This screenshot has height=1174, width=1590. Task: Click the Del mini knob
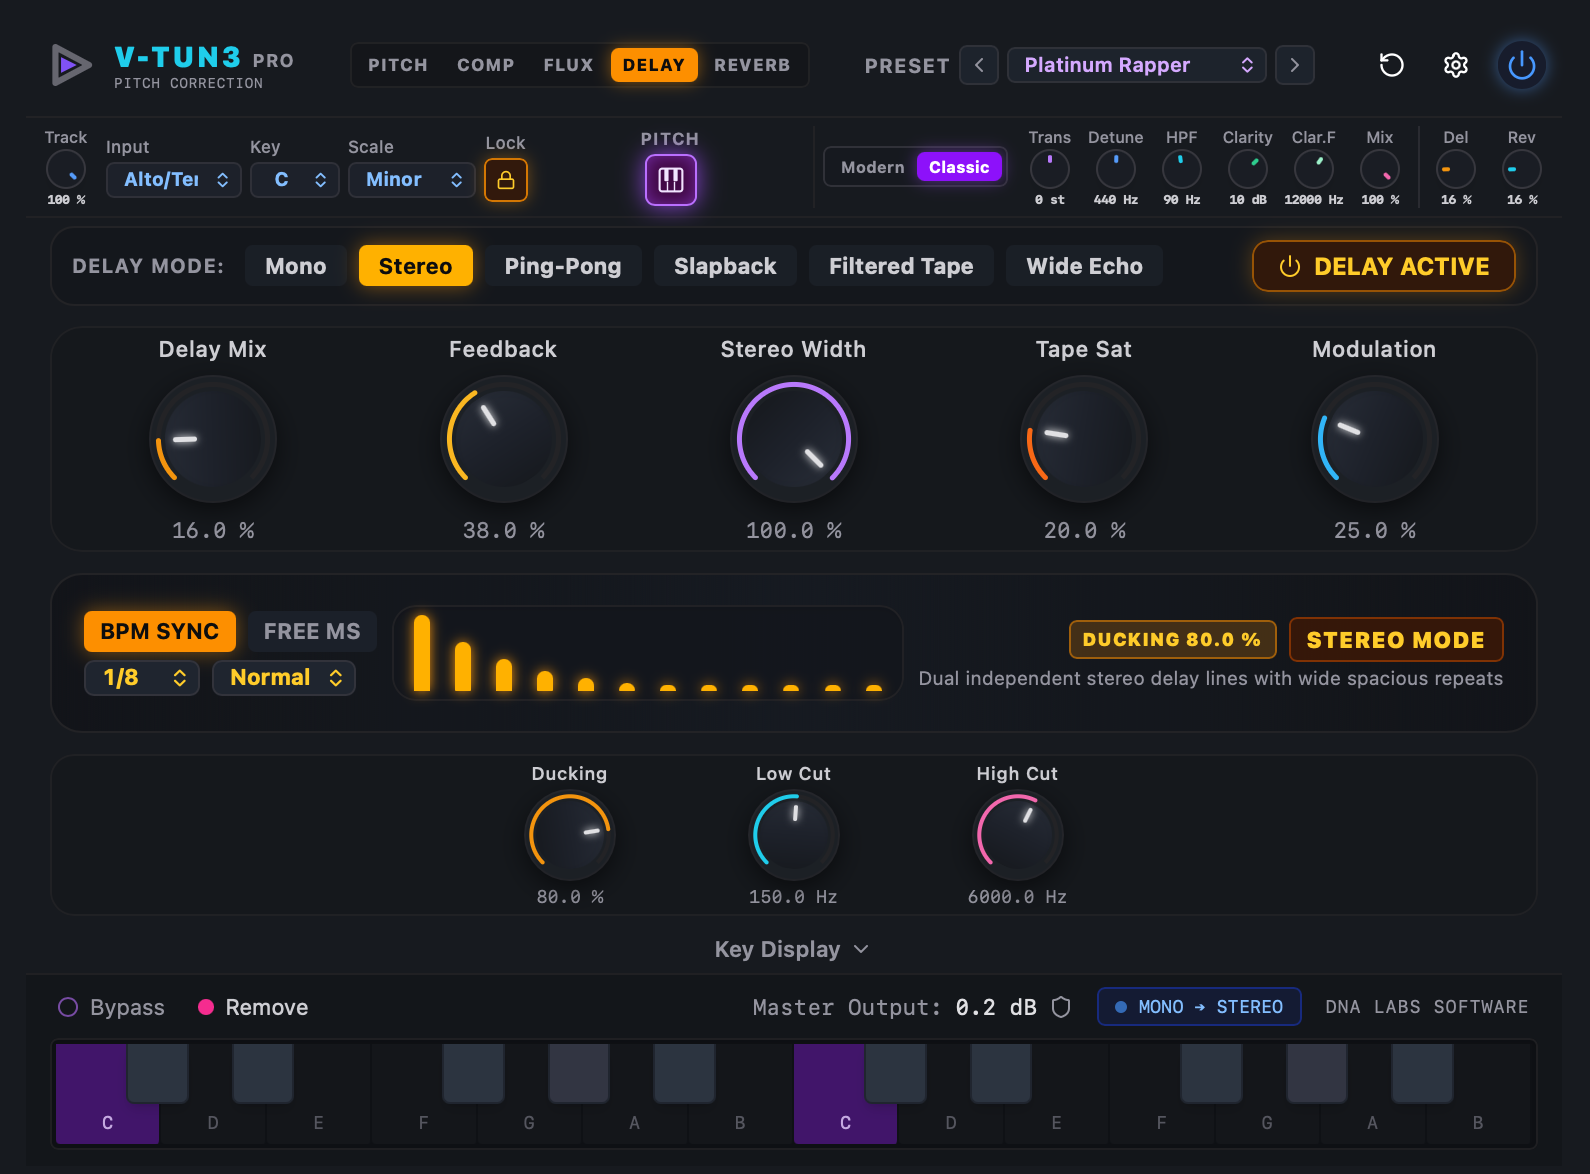(x=1455, y=169)
